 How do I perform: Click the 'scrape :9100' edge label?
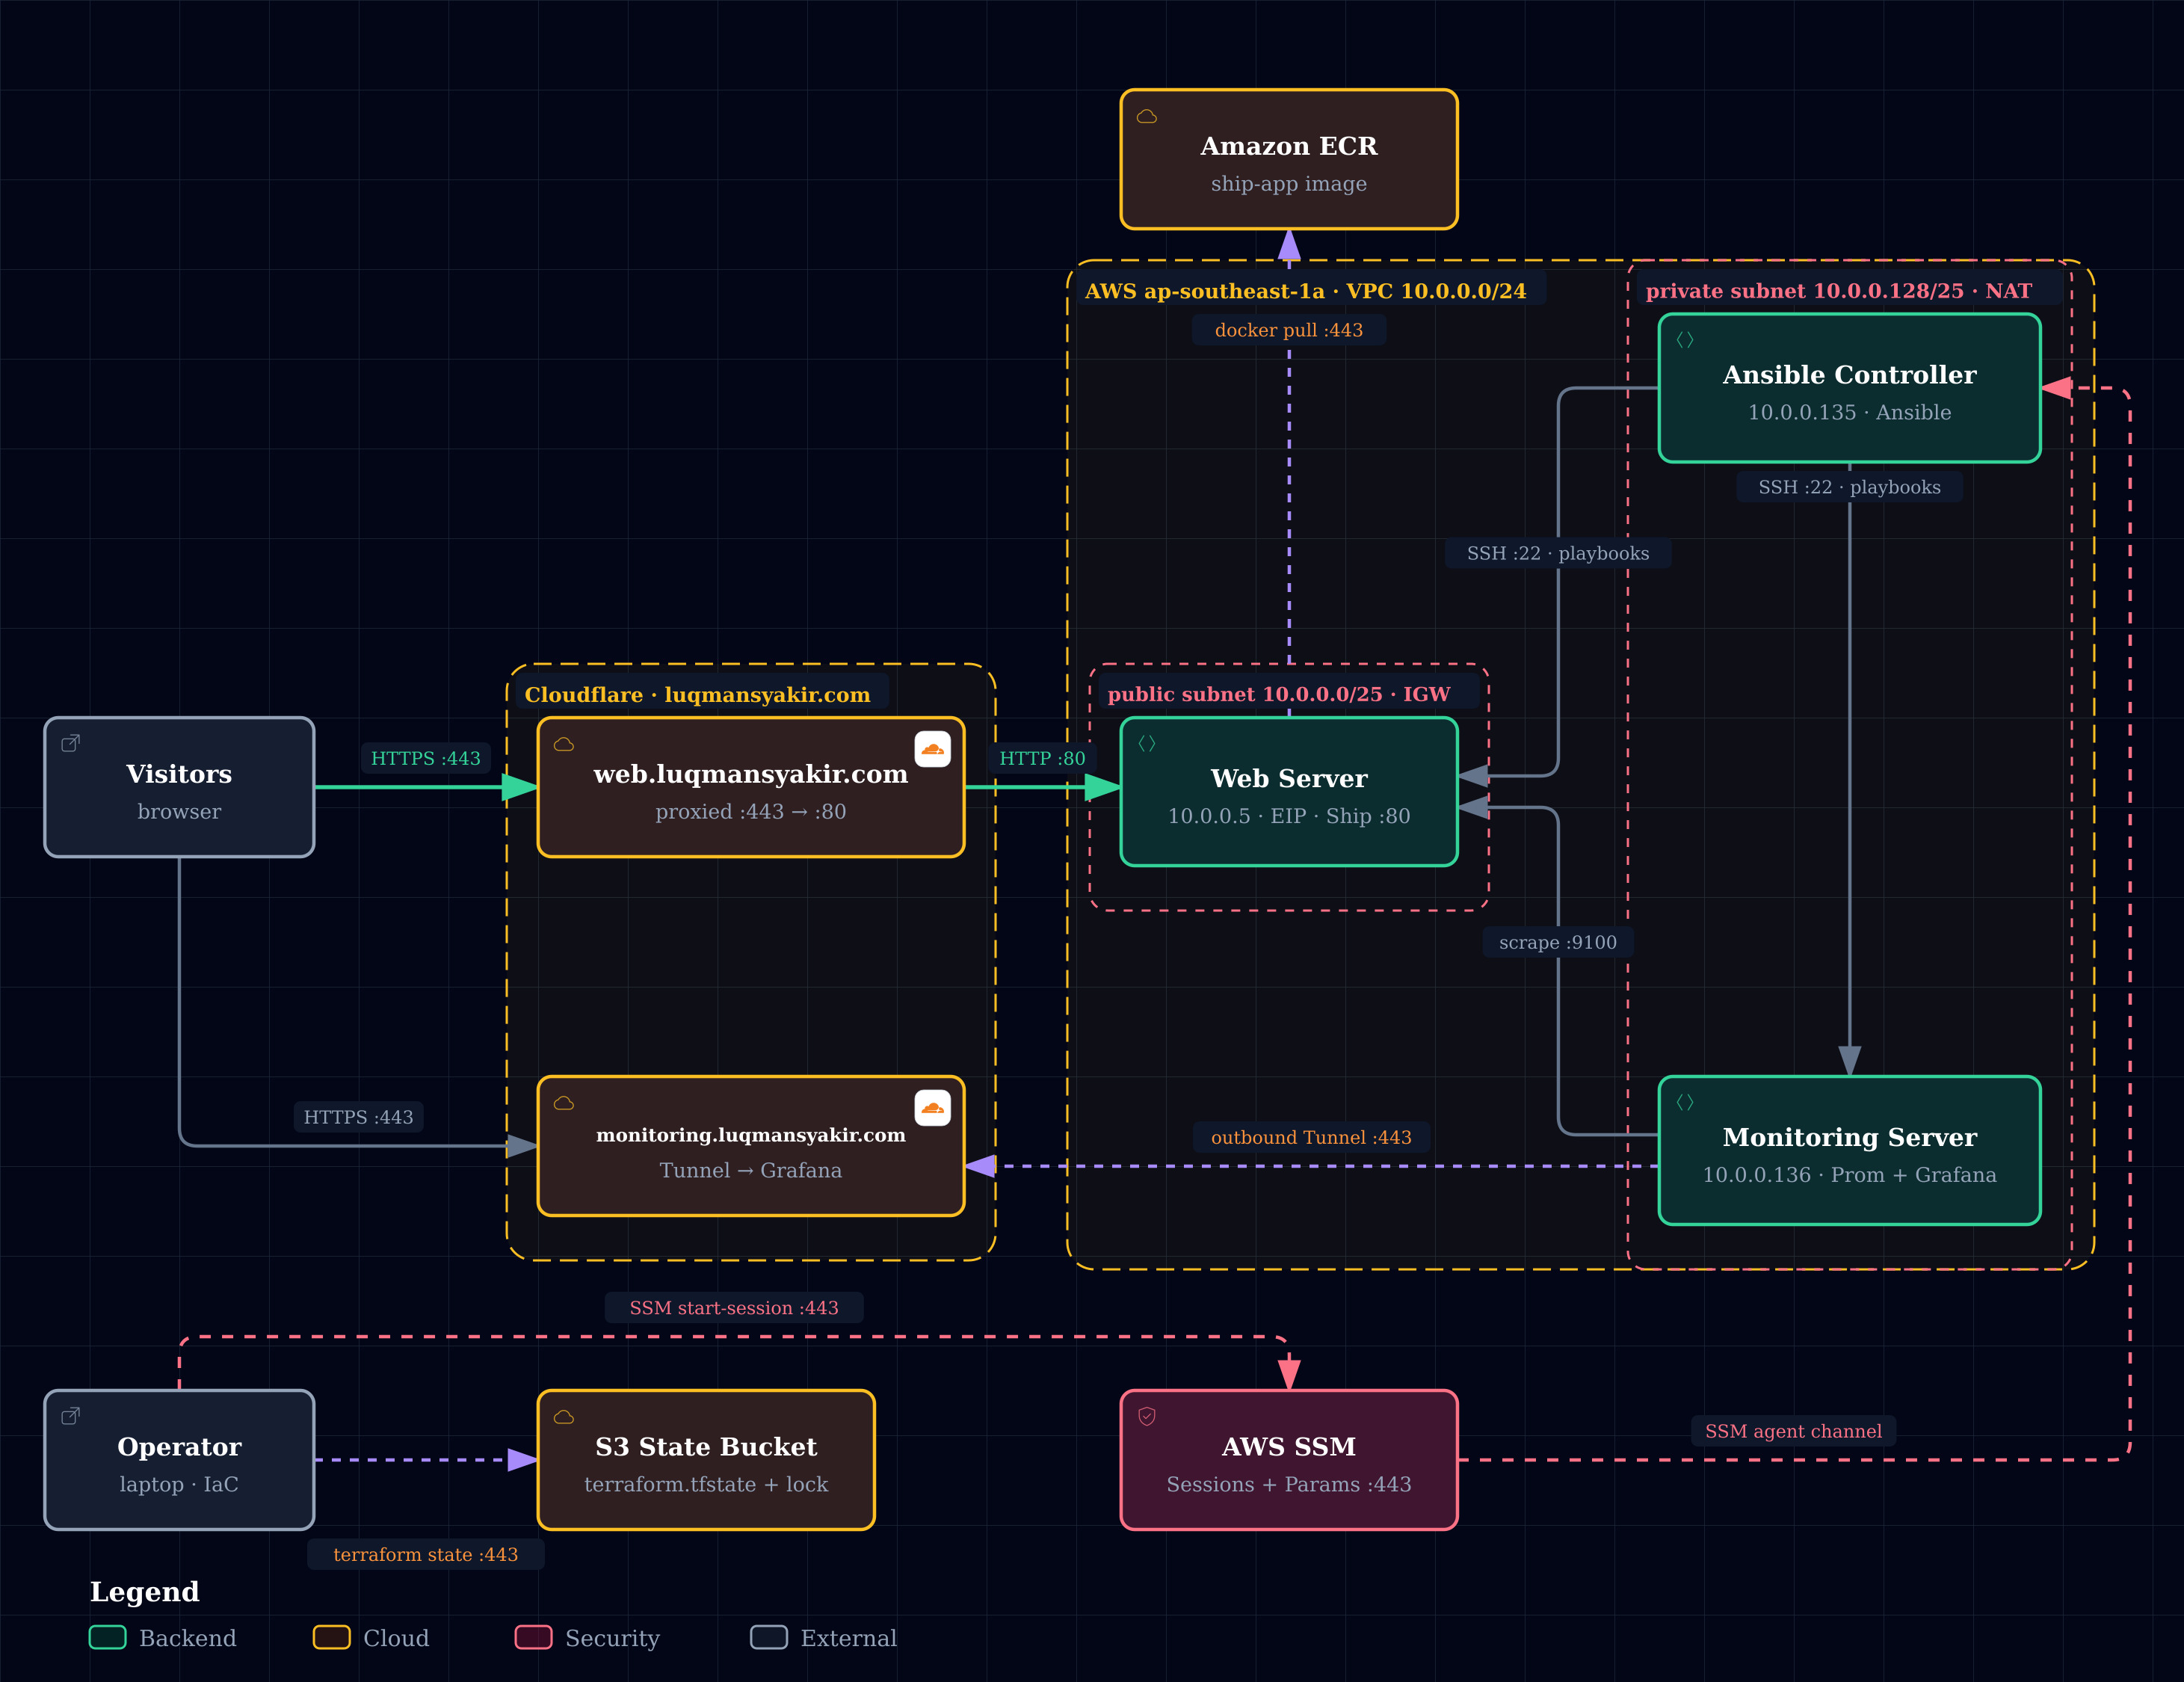pyautogui.click(x=1557, y=942)
